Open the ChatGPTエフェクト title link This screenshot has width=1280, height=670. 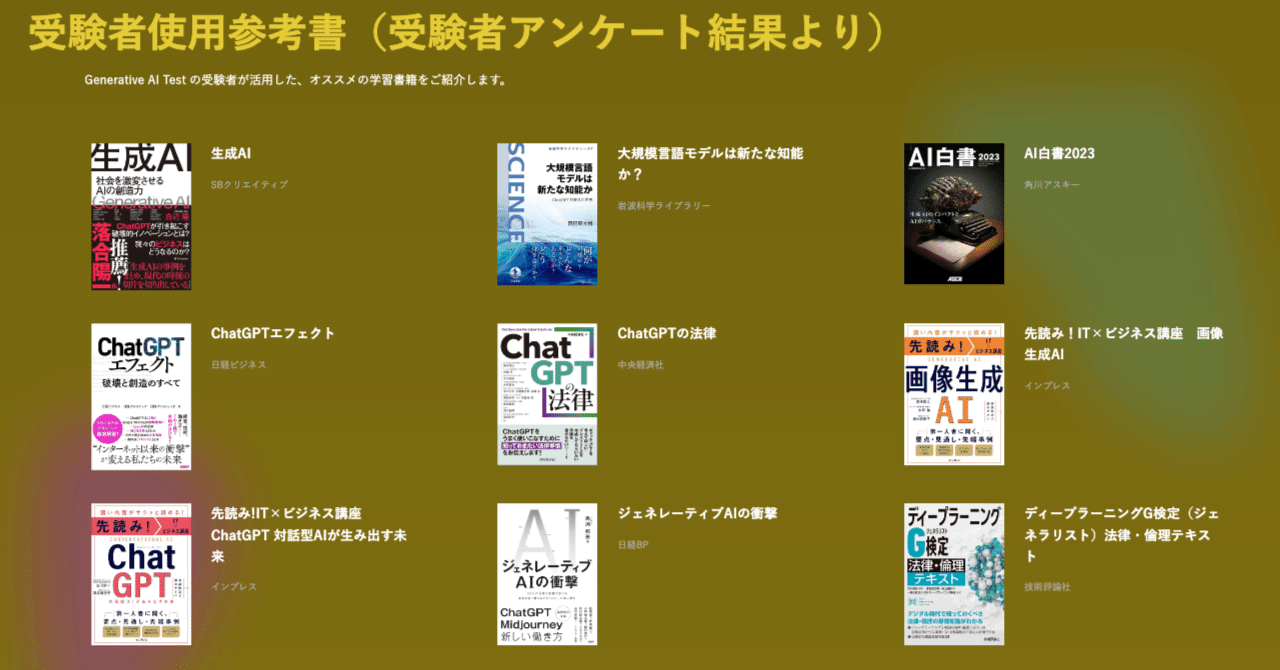click(270, 333)
